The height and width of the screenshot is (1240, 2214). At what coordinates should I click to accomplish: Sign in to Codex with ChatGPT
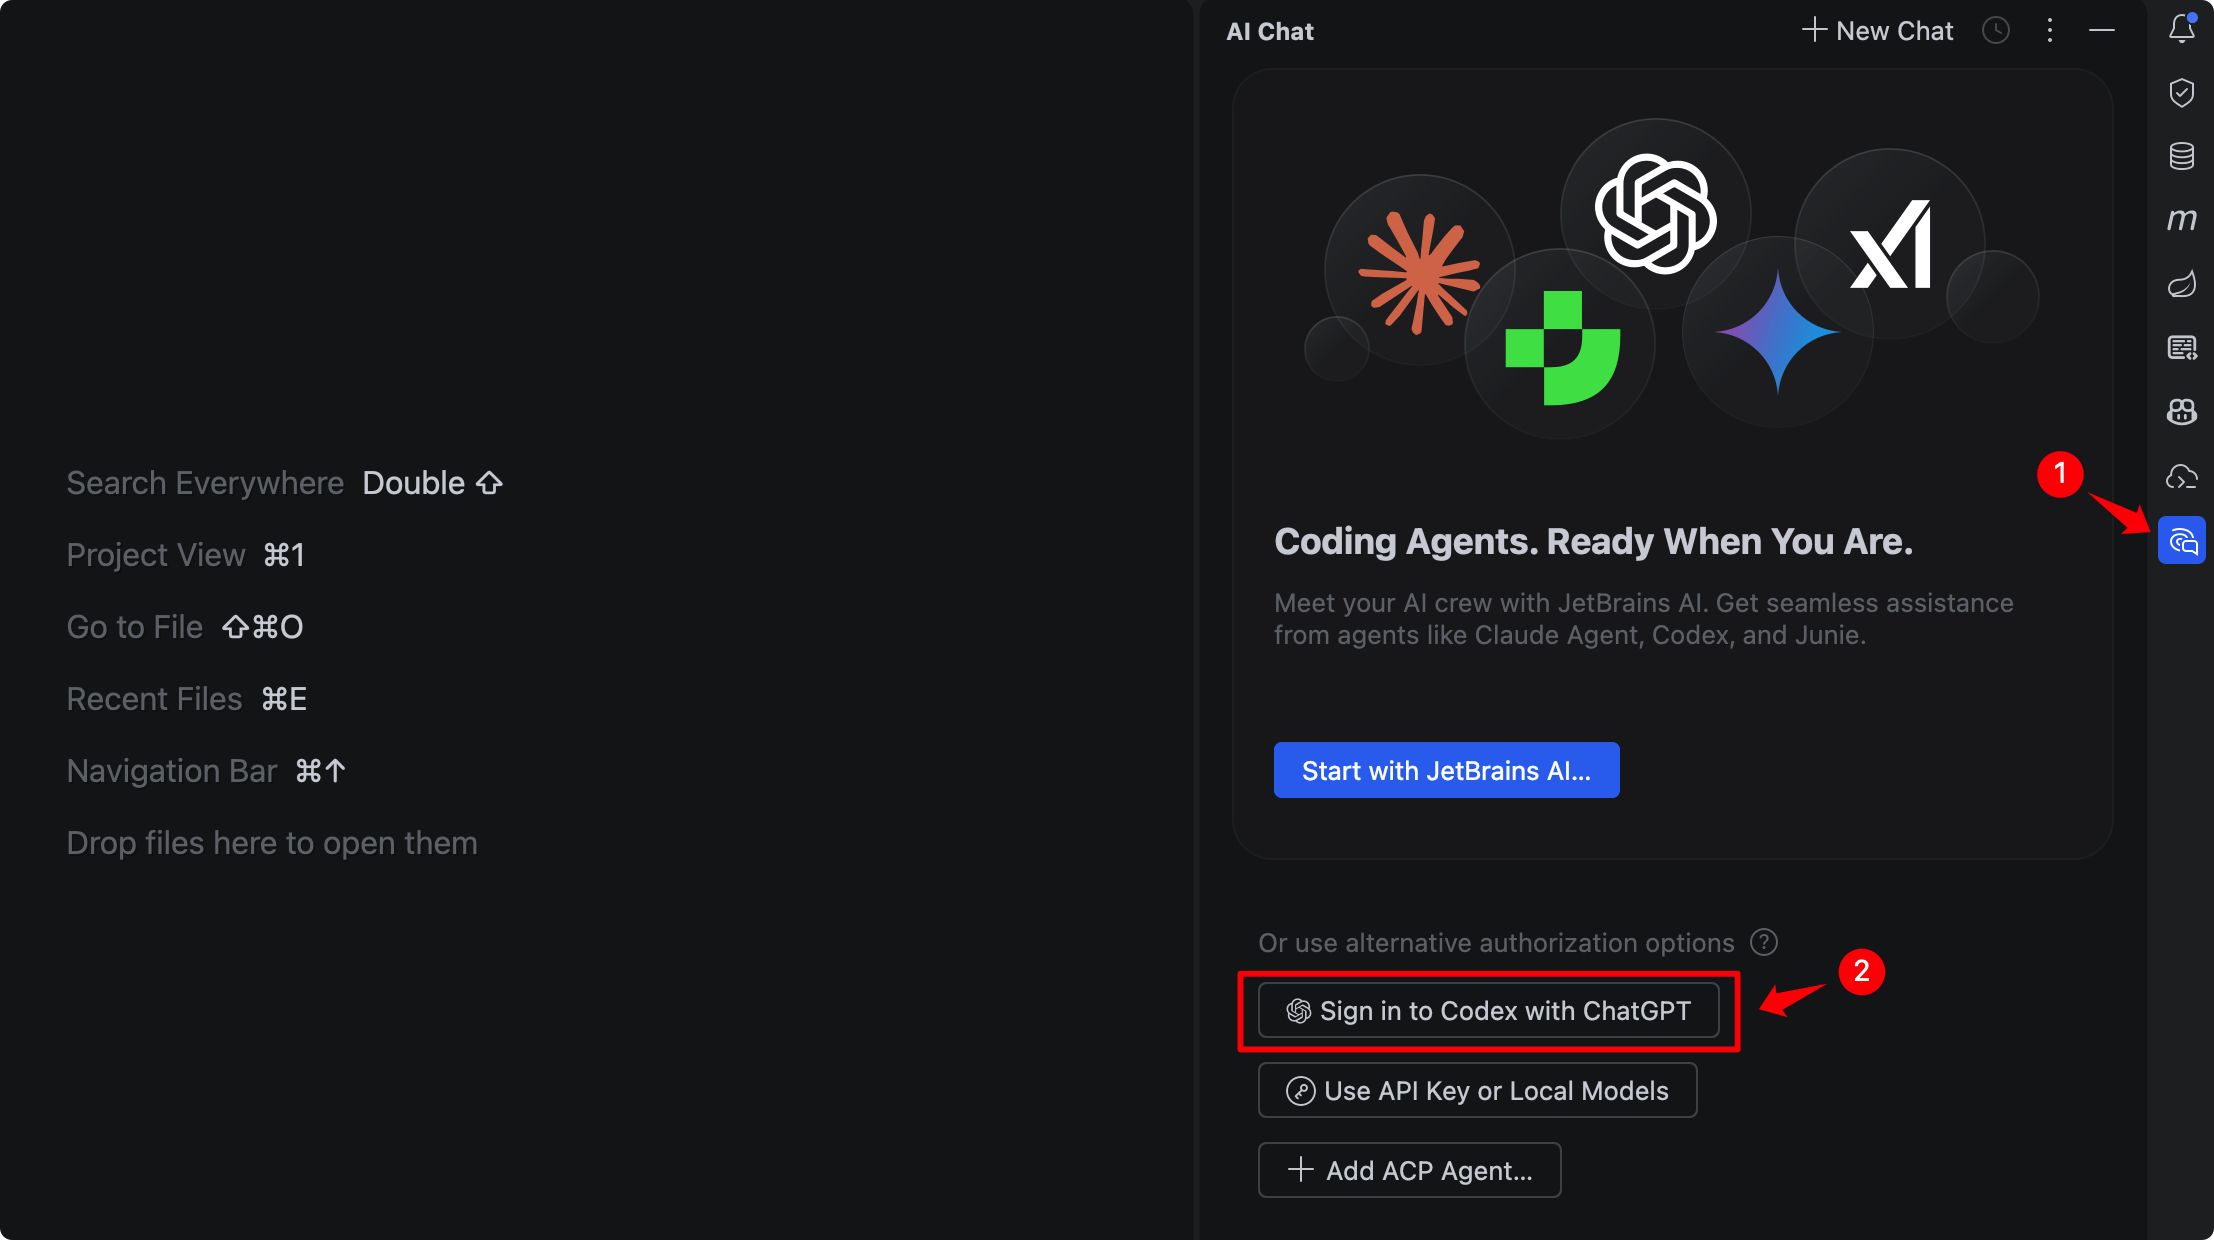[1488, 1011]
